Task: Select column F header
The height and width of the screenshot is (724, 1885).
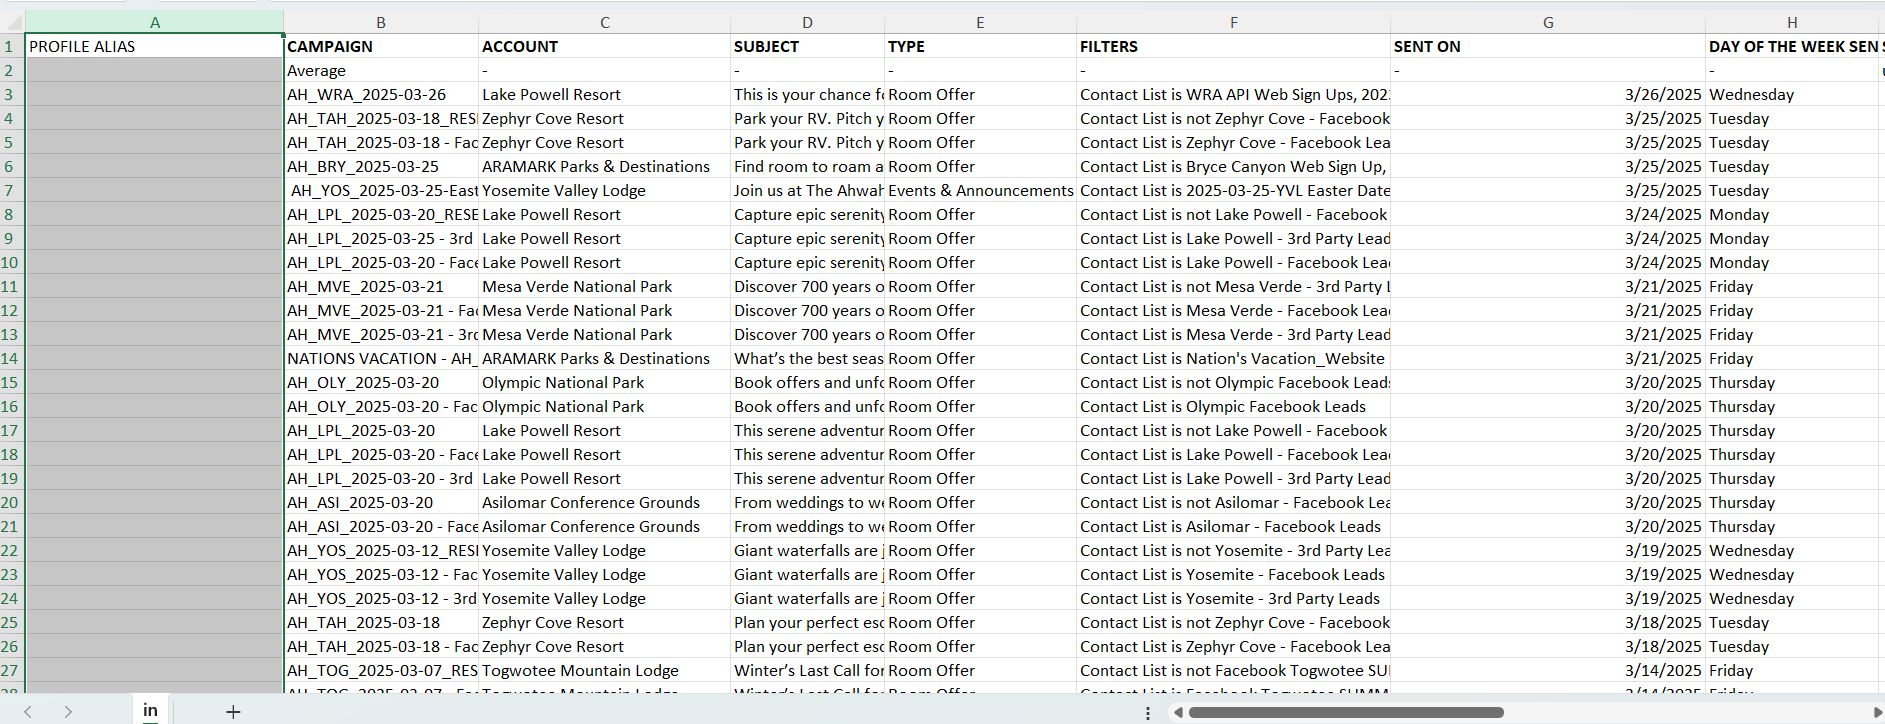Action: click(1233, 22)
